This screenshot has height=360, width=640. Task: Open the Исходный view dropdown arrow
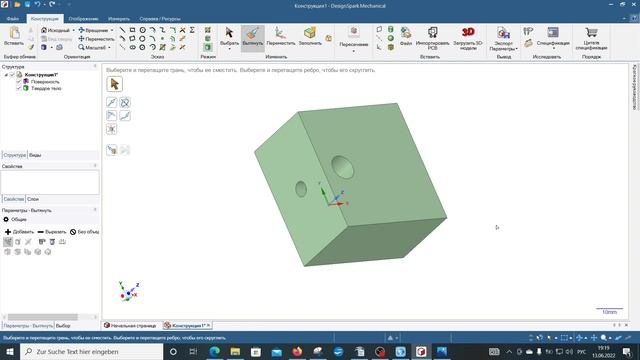tap(73, 30)
